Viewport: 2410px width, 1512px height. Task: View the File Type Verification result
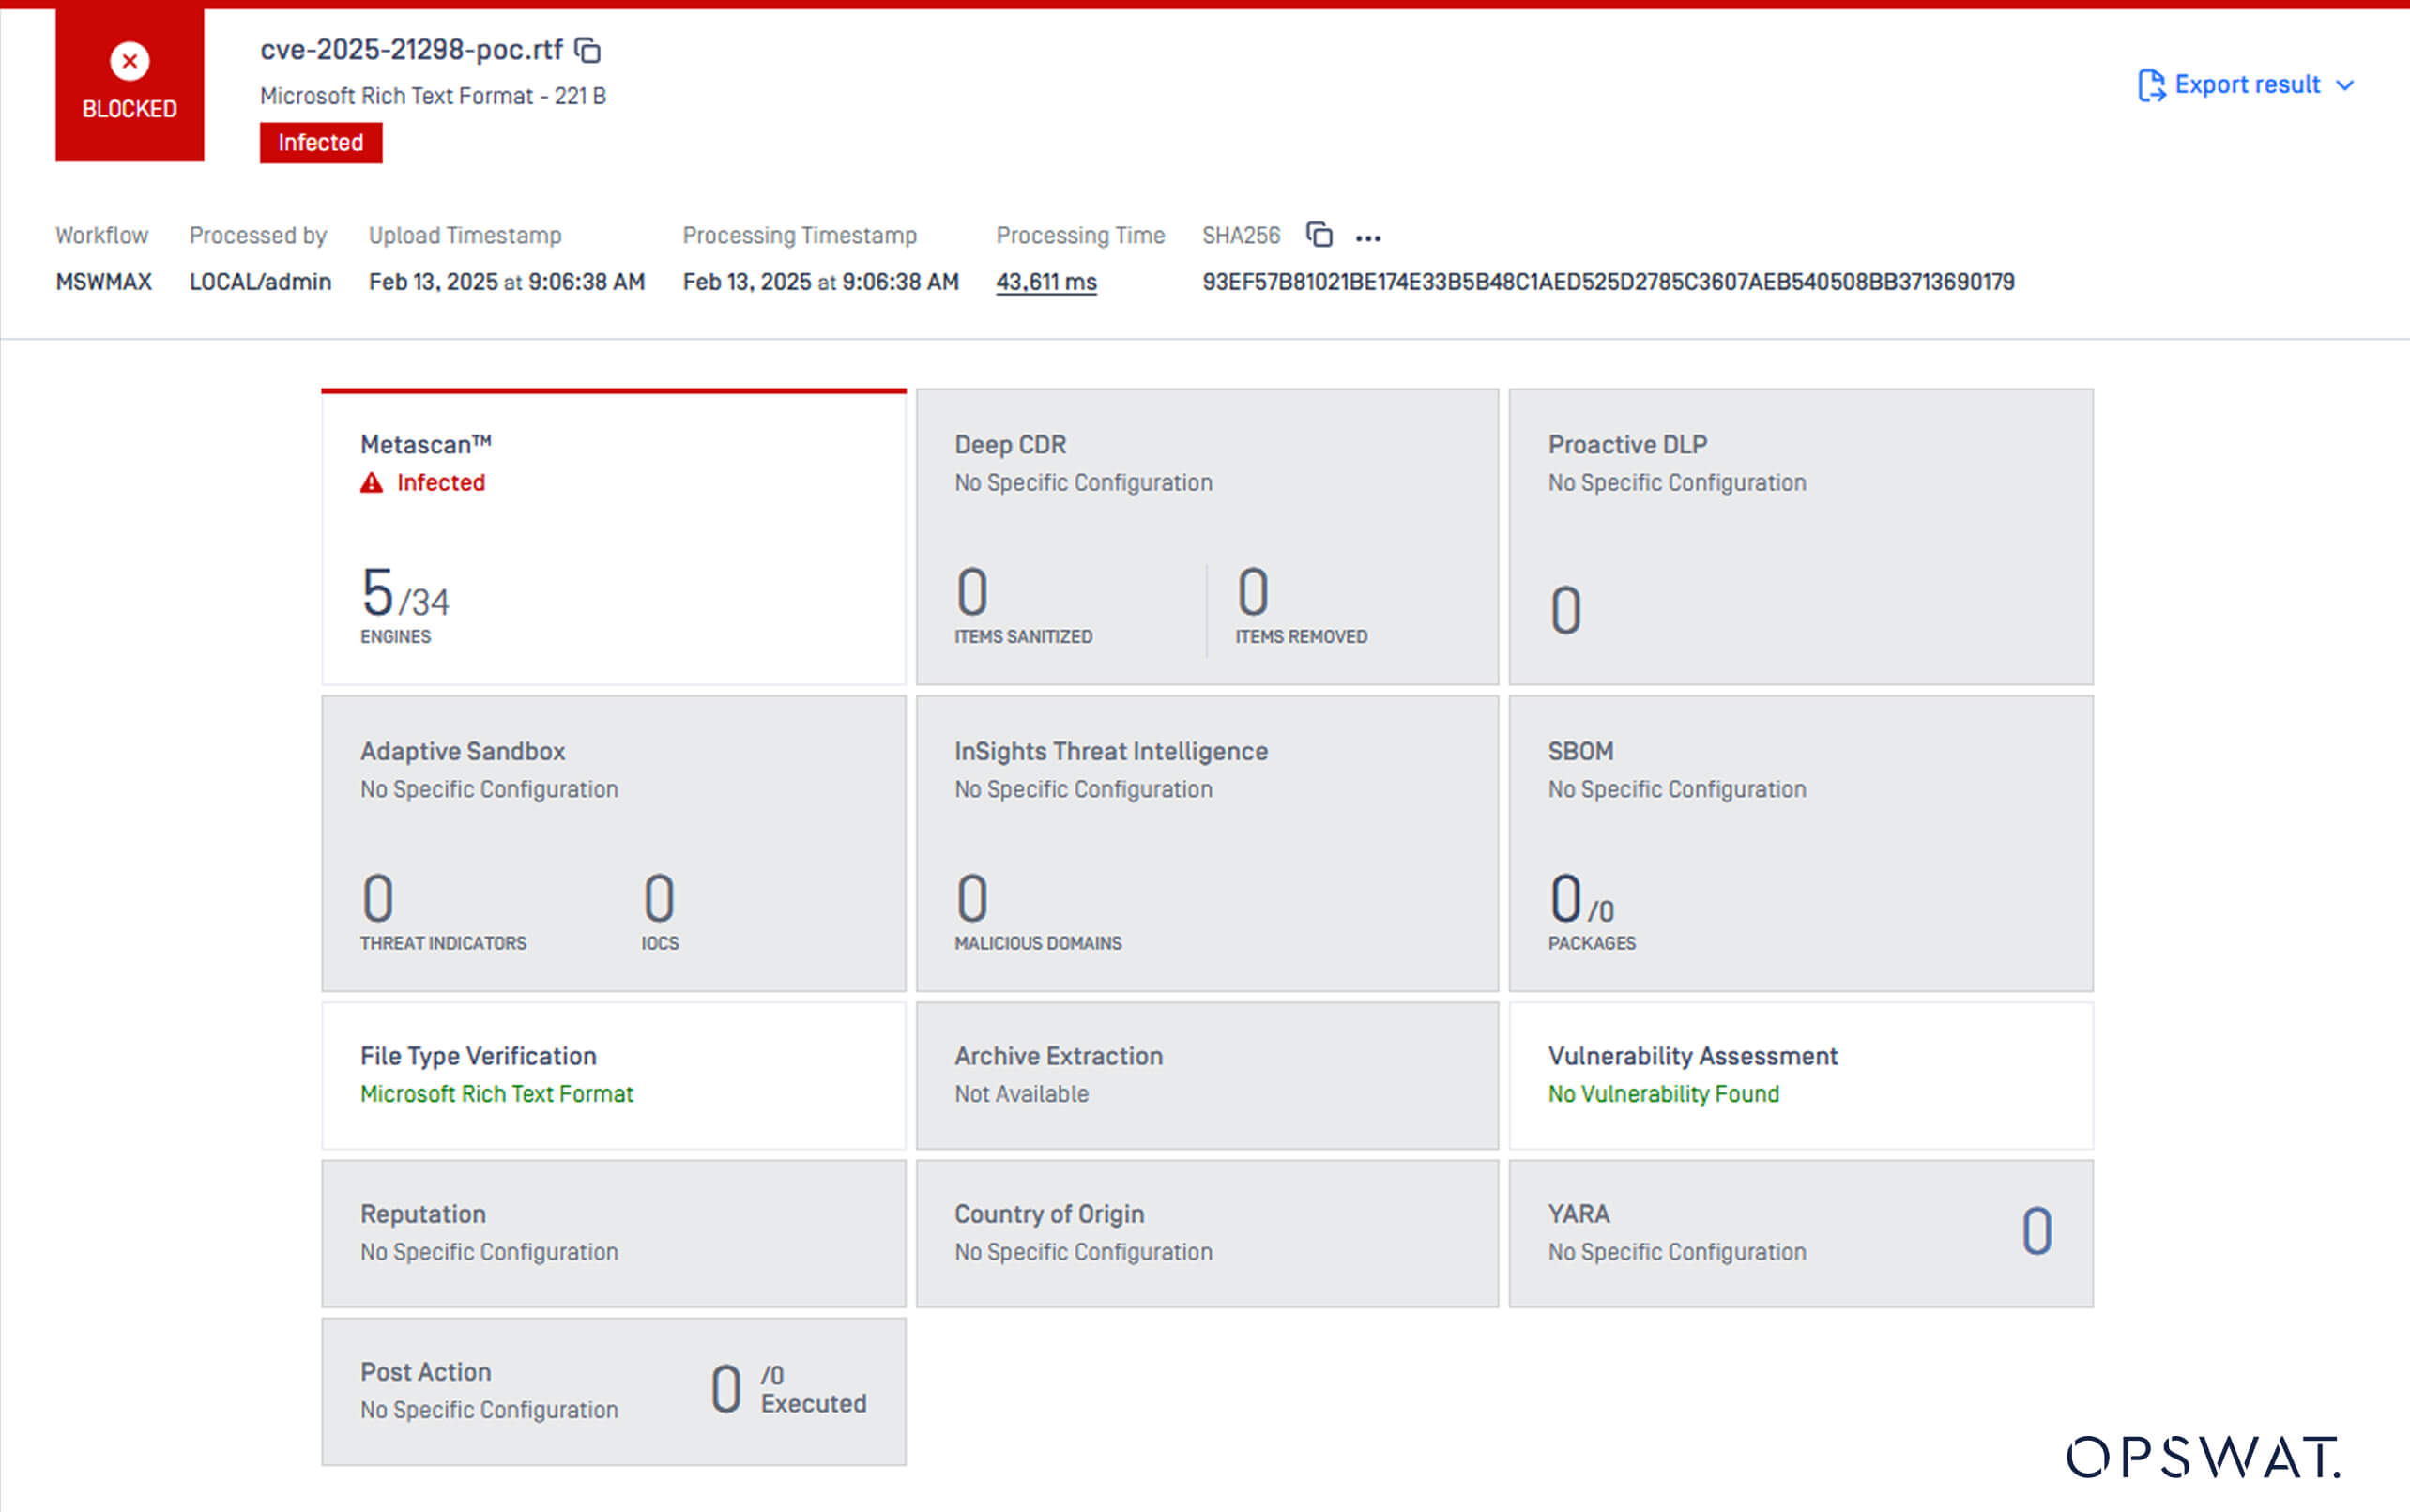coord(613,1075)
